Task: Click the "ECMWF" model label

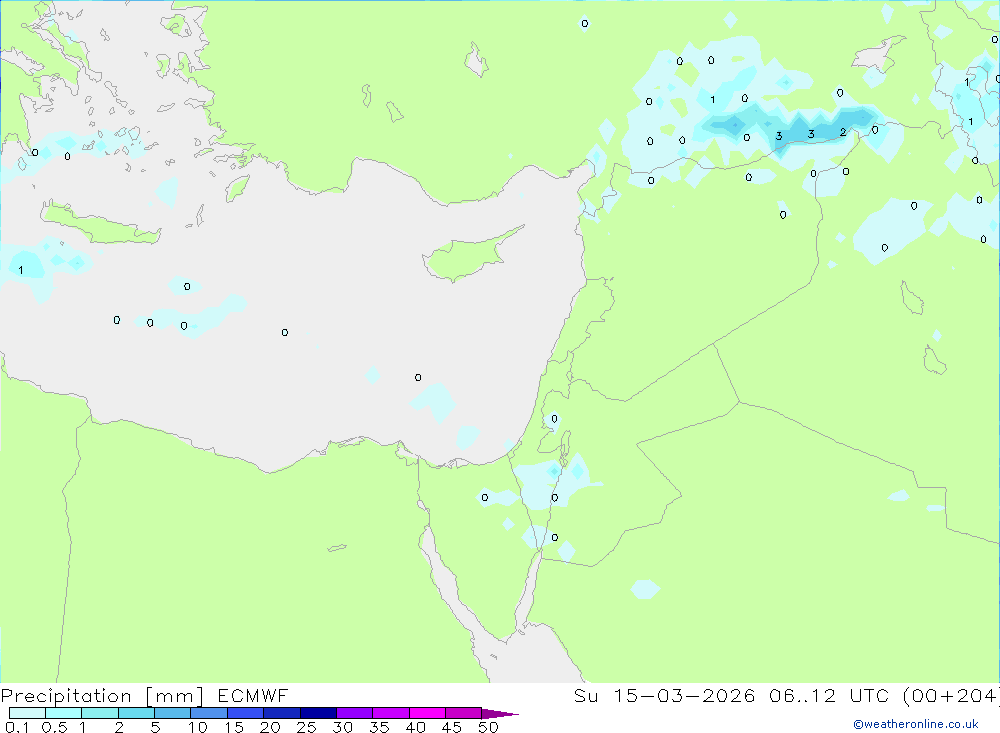Action: [253, 695]
